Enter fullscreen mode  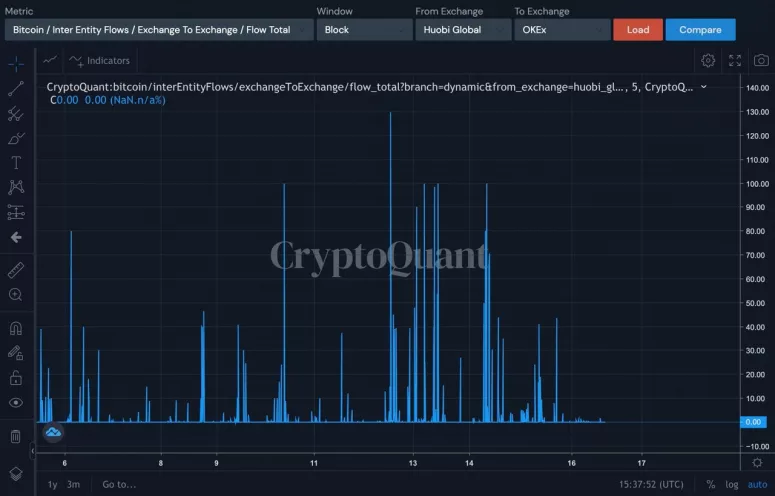pos(735,60)
